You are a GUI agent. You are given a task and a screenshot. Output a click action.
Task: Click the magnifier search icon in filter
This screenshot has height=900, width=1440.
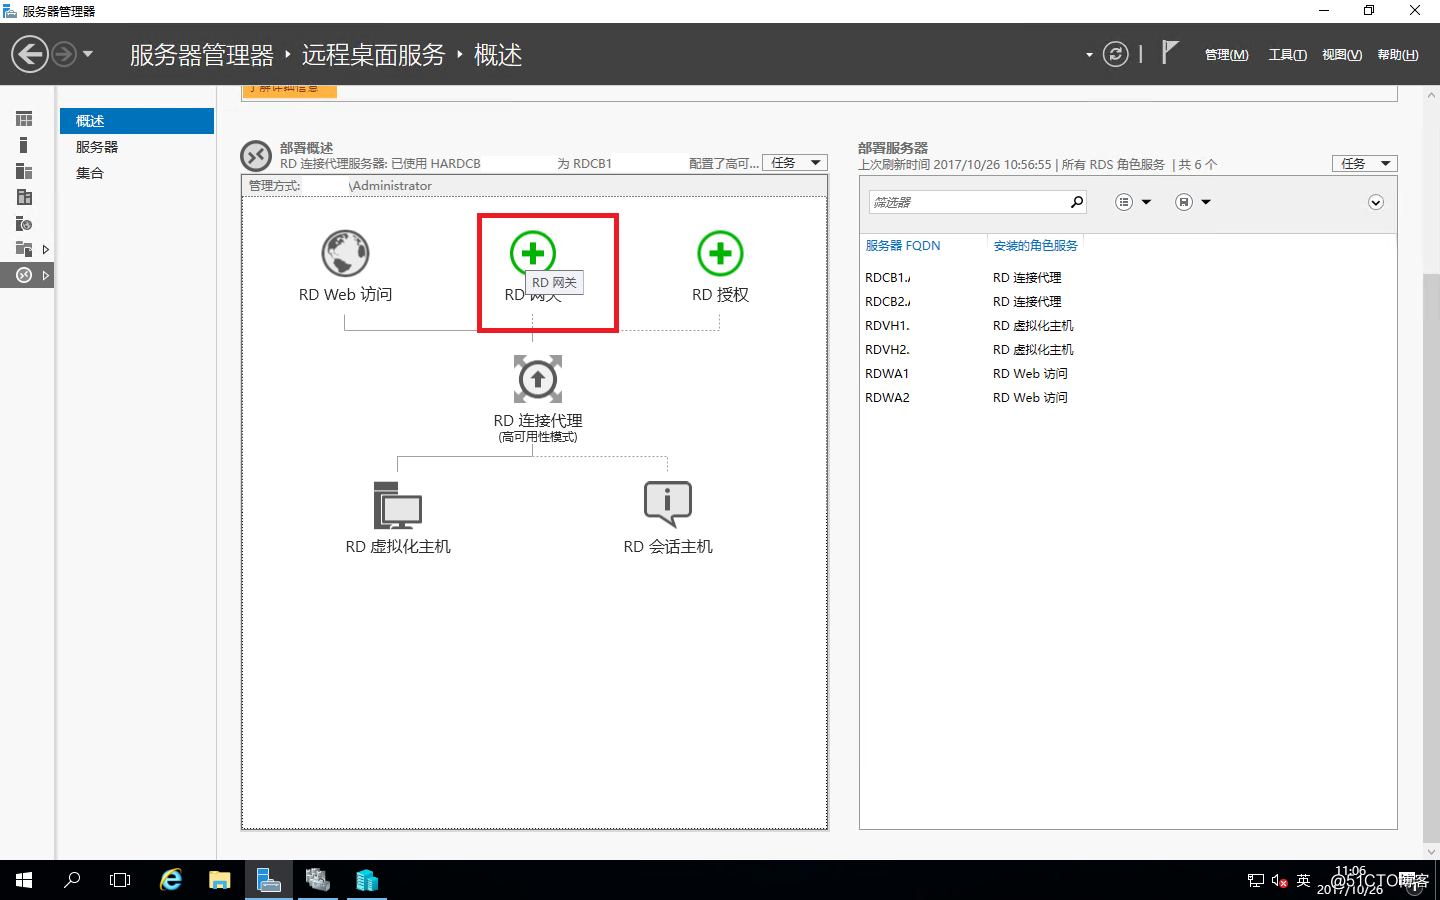(1077, 202)
